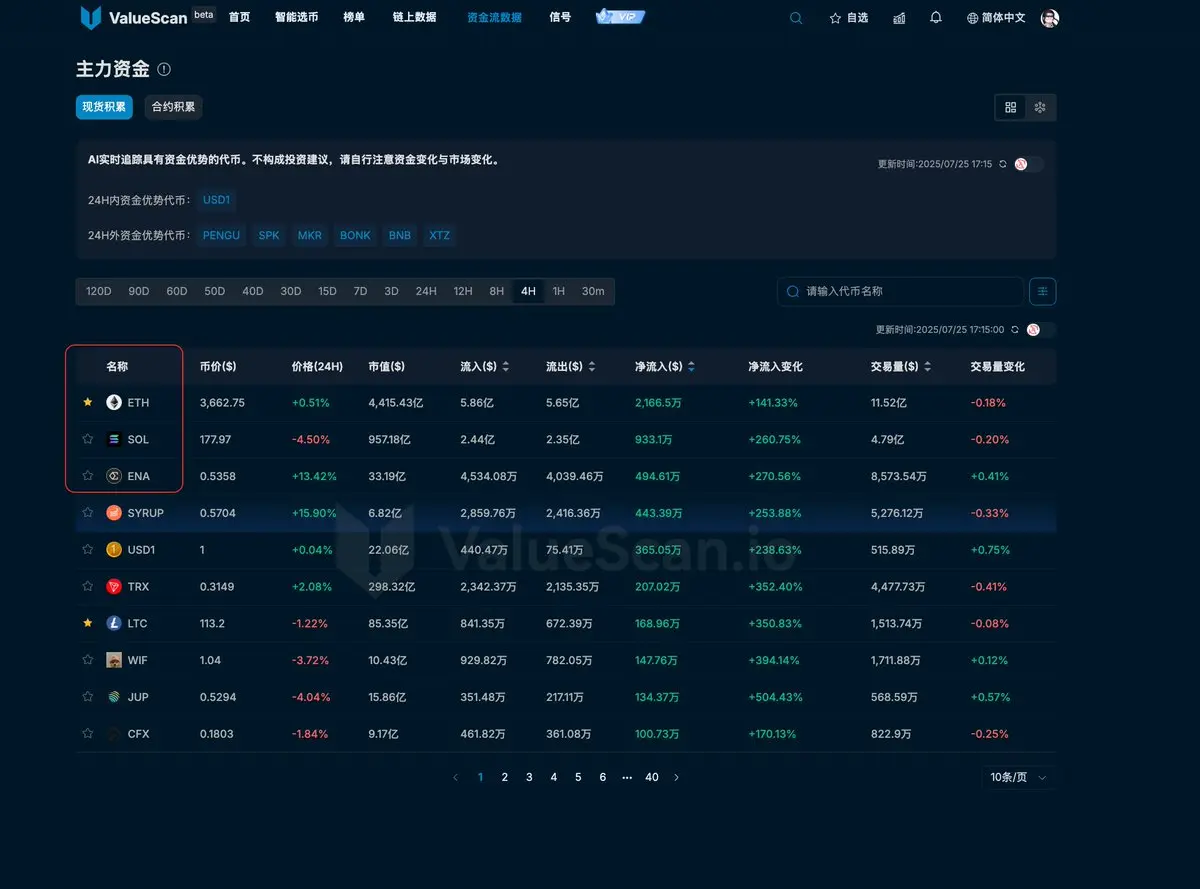The height and width of the screenshot is (889, 1200).
Task: Select the 30m time range
Action: [x=593, y=291]
